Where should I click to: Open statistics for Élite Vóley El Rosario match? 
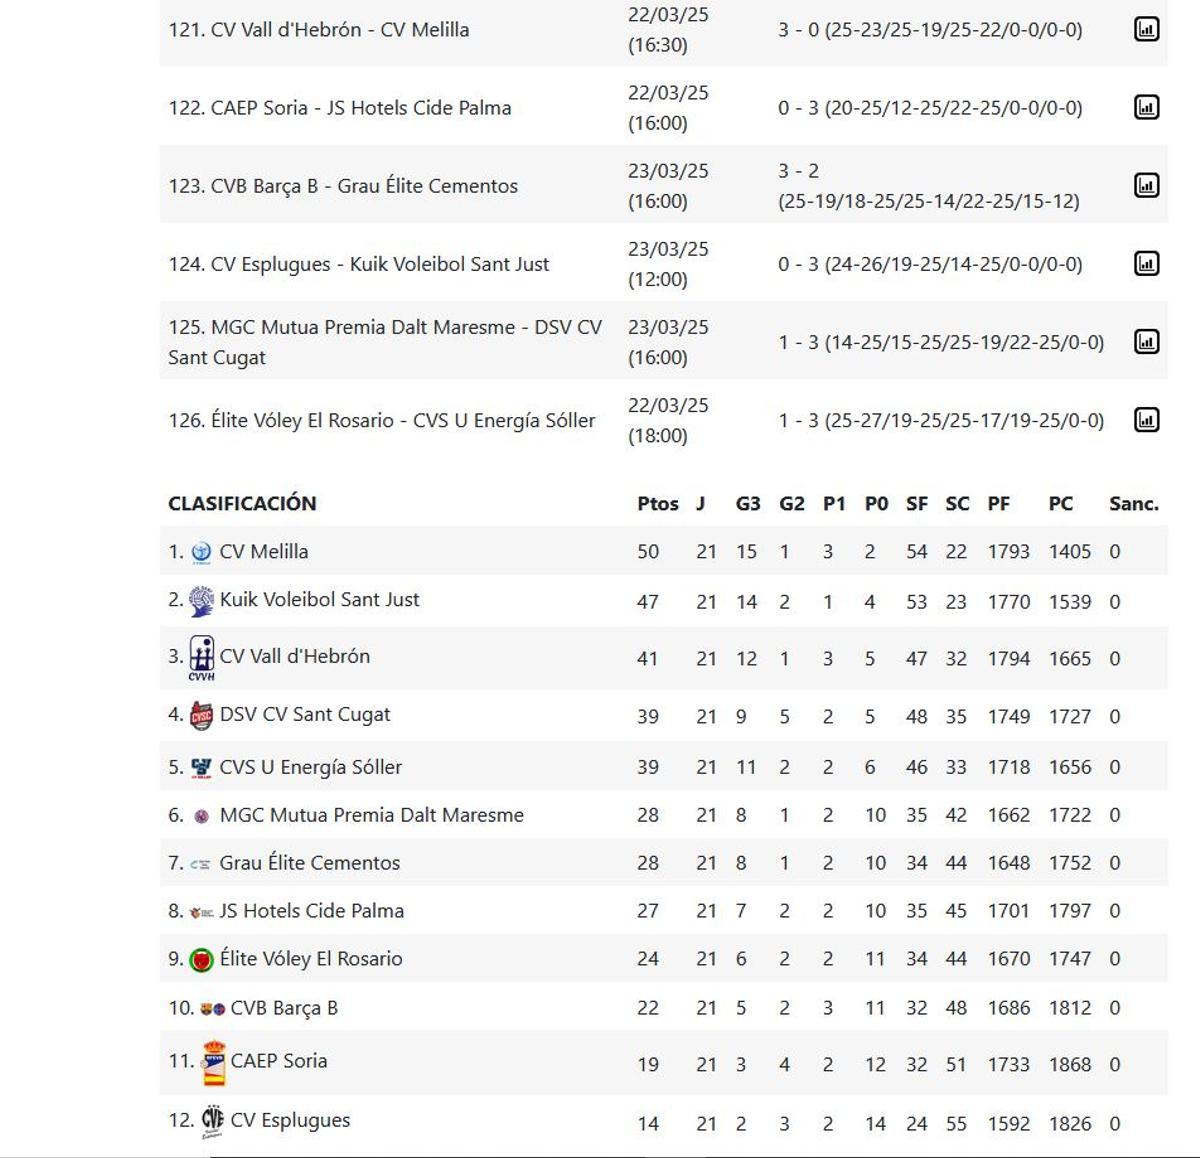[1148, 419]
